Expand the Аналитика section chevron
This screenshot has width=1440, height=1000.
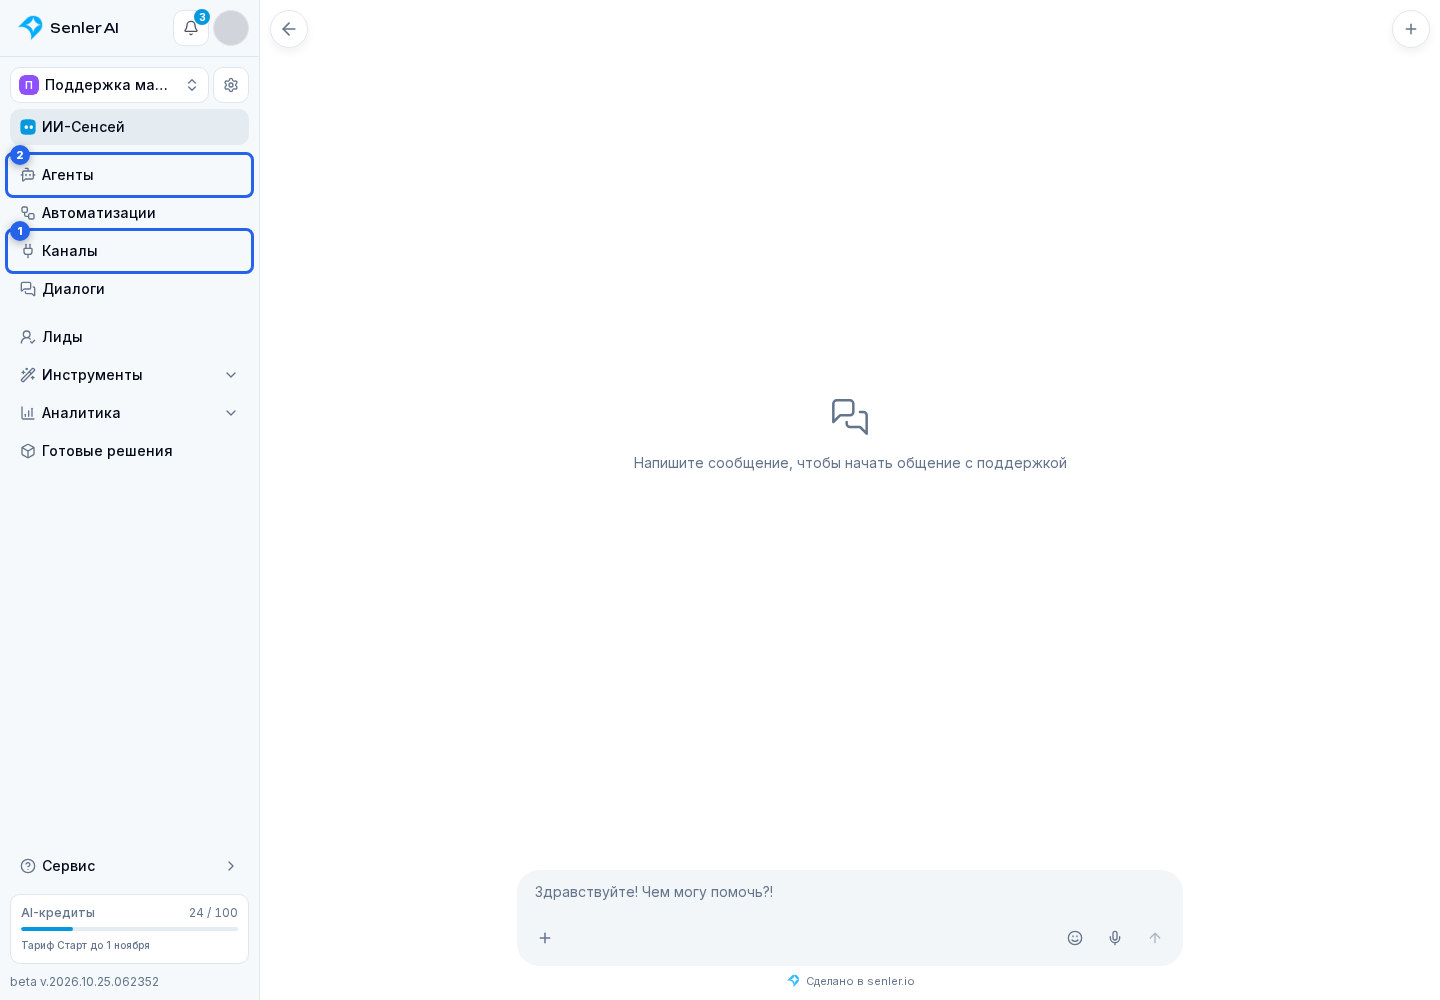pyautogui.click(x=231, y=413)
